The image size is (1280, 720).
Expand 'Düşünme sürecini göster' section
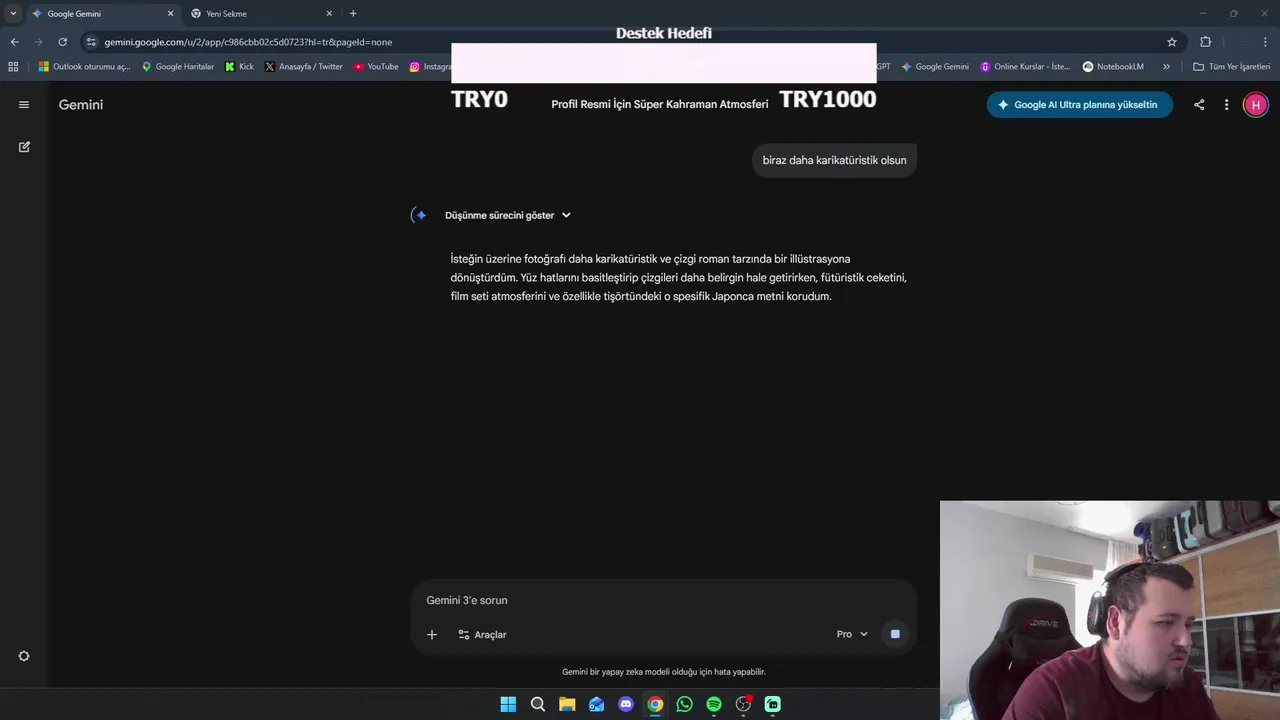coord(508,215)
